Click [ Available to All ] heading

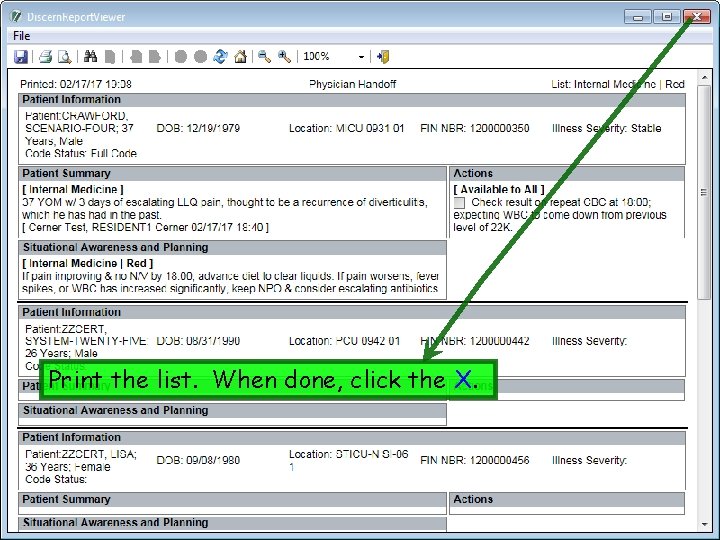[x=499, y=190]
